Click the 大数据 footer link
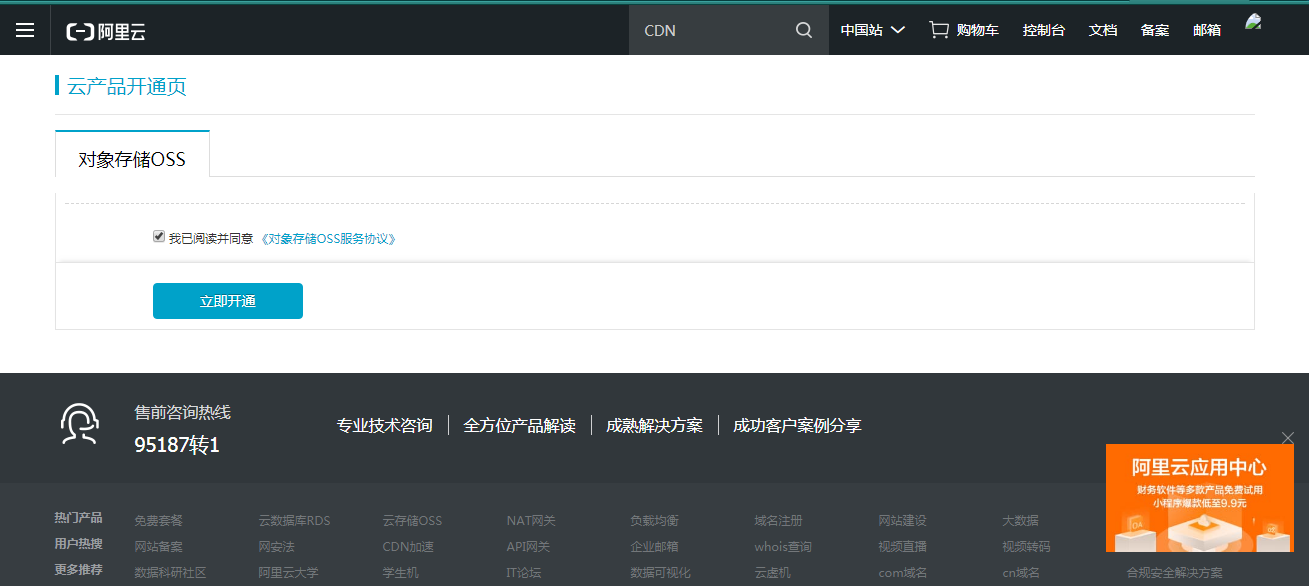Image resolution: width=1309 pixels, height=586 pixels. pyautogui.click(x=1021, y=521)
